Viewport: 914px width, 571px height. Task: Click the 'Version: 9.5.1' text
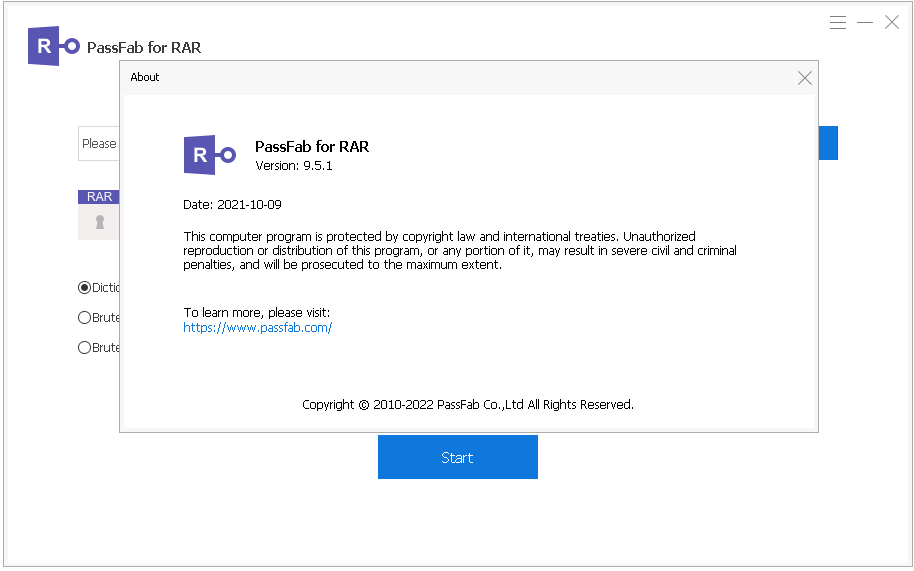point(294,166)
